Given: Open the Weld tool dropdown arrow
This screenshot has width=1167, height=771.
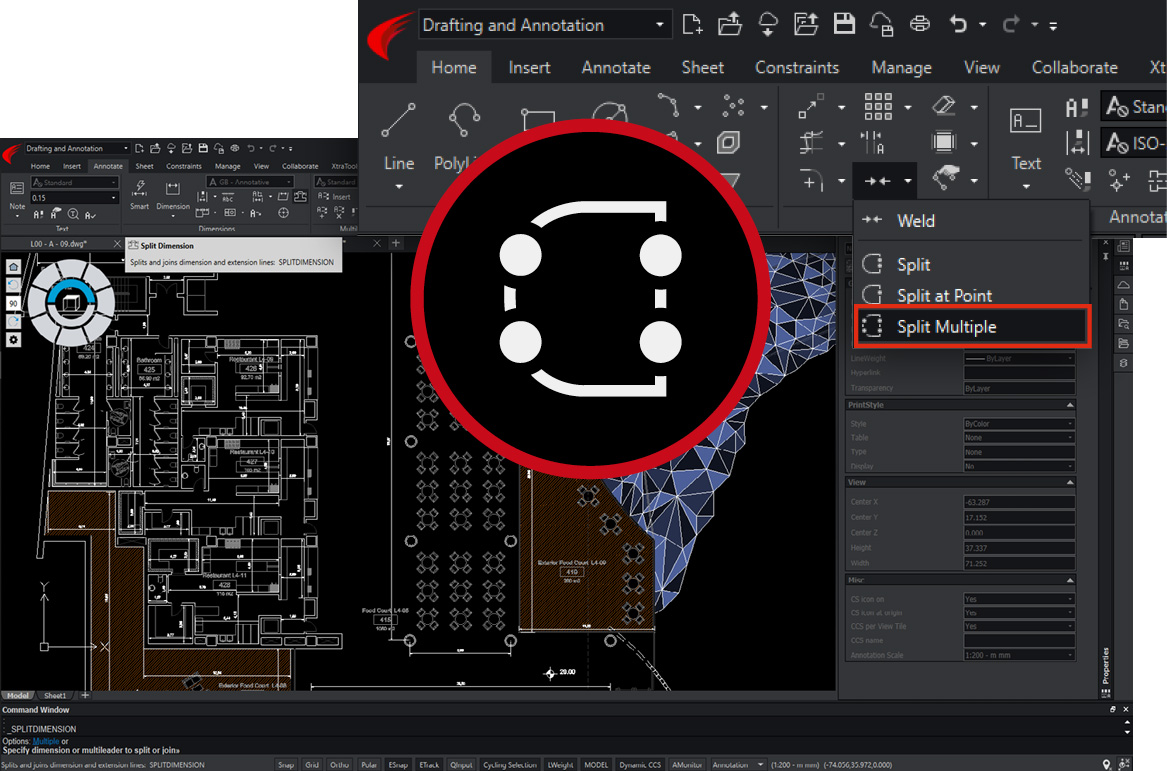Looking at the screenshot, I should [x=907, y=181].
